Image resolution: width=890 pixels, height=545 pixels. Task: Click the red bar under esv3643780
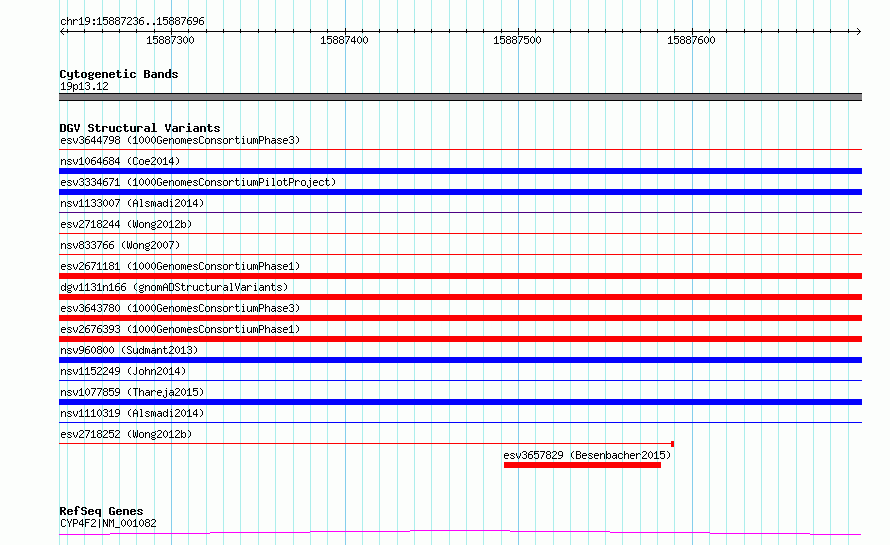[460, 318]
